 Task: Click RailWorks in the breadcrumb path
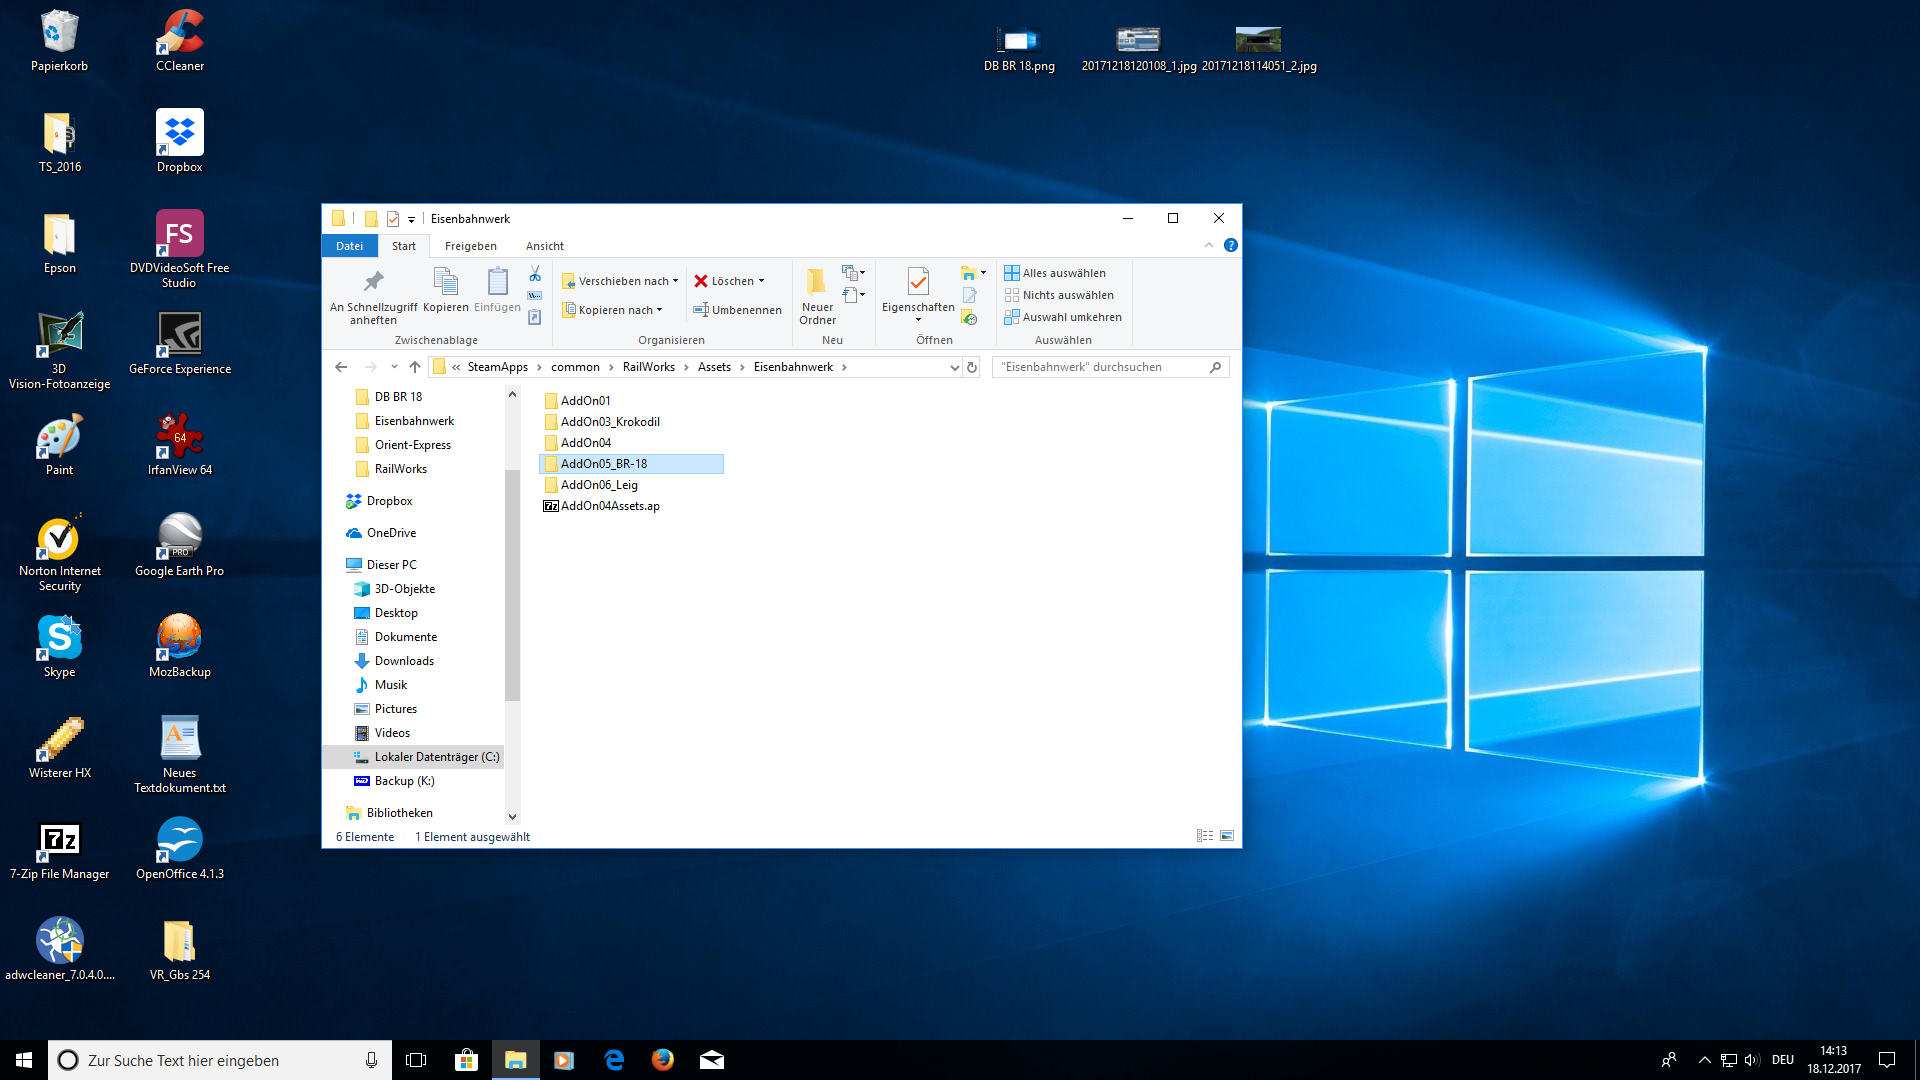[x=648, y=367]
